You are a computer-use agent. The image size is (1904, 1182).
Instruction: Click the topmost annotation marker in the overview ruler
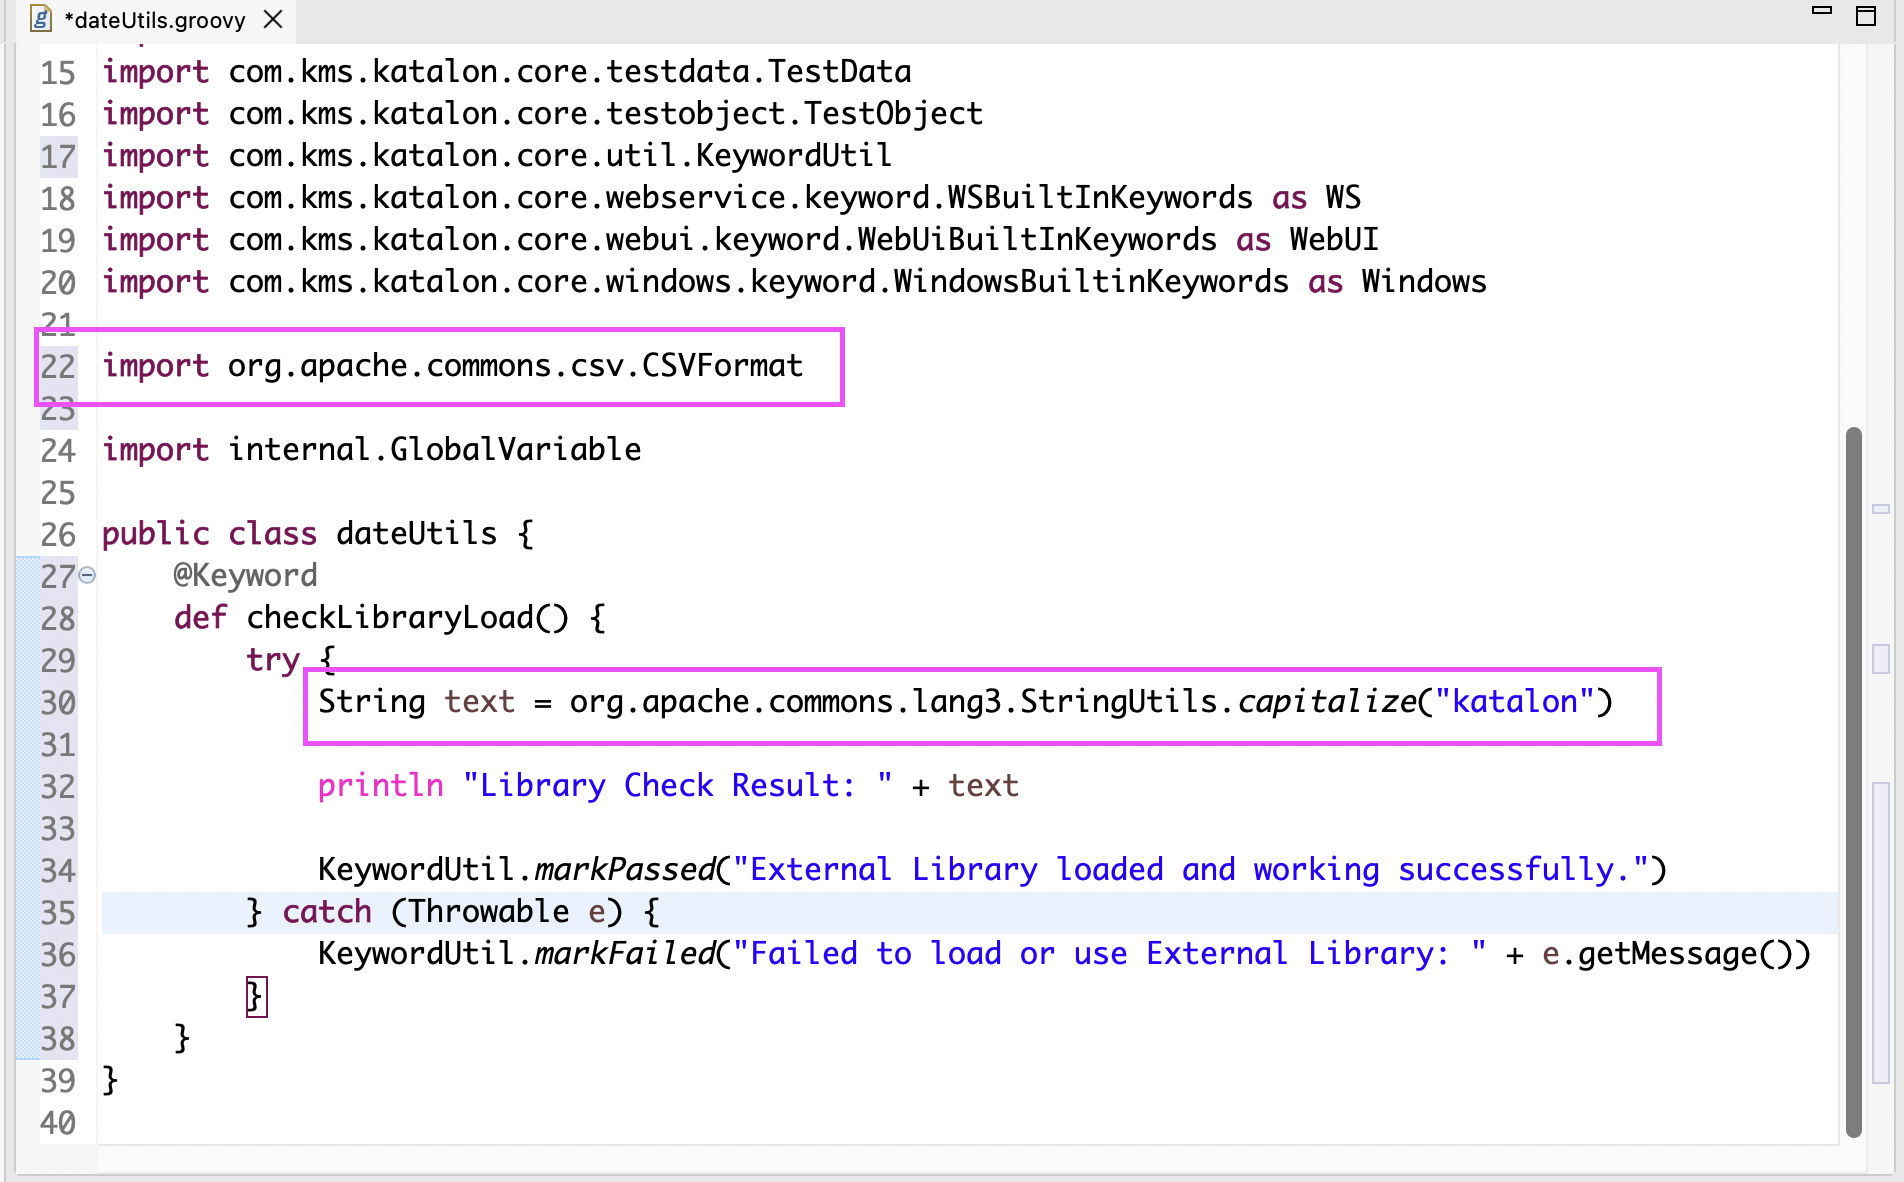(1881, 509)
